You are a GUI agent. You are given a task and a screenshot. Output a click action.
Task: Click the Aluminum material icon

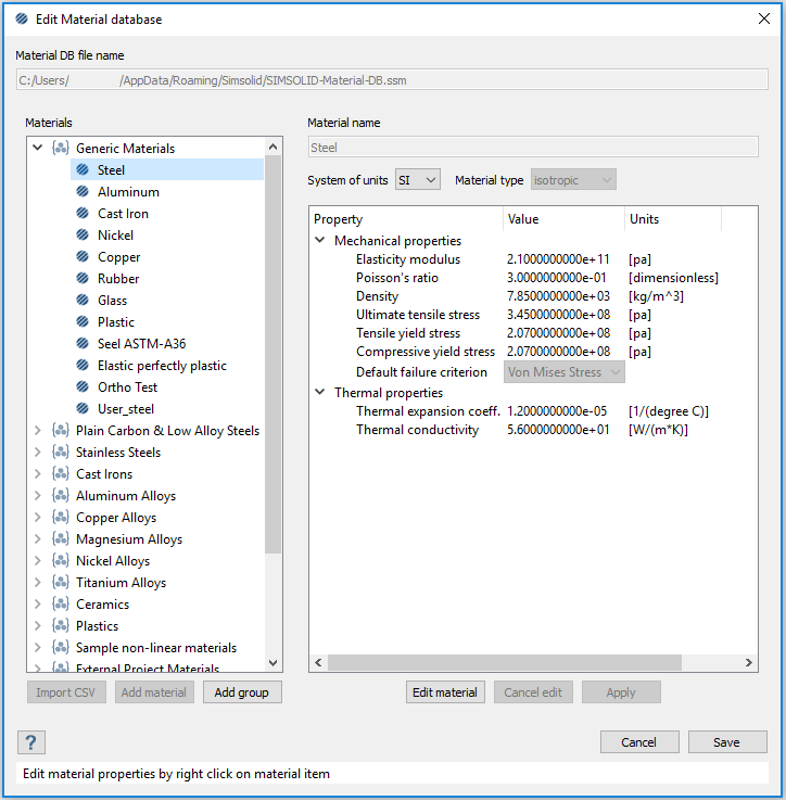(82, 192)
